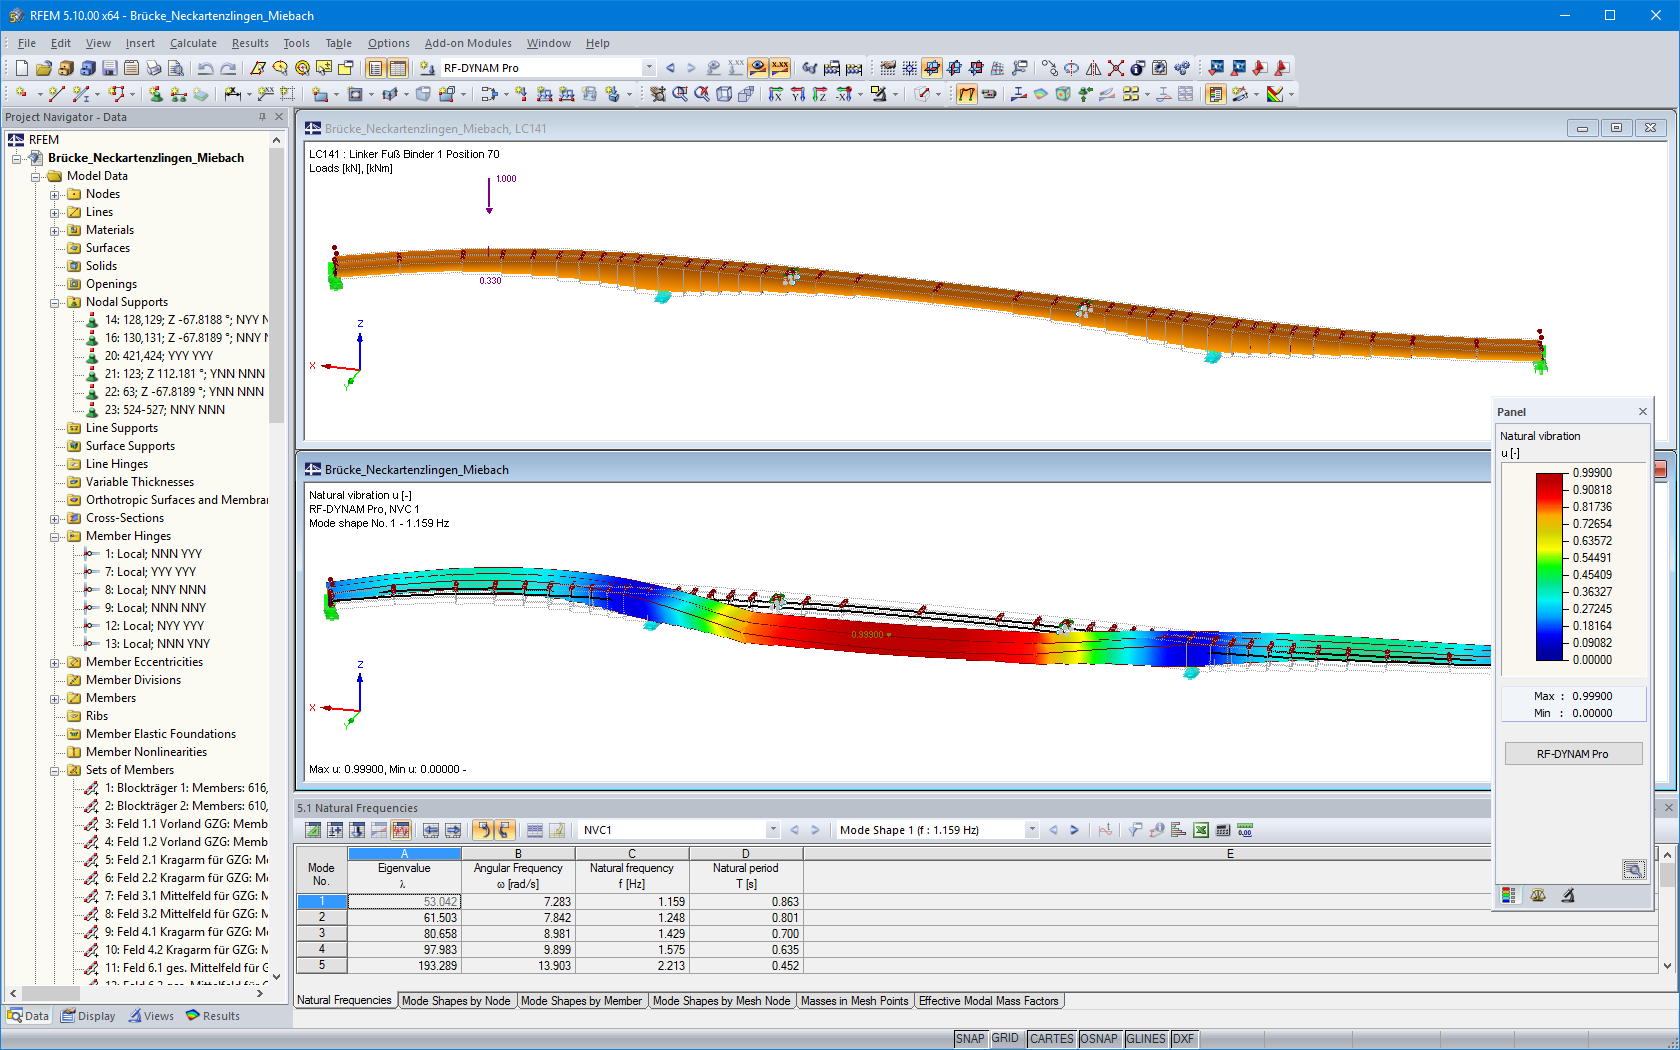Expand the Nodes tree node

tap(55, 194)
